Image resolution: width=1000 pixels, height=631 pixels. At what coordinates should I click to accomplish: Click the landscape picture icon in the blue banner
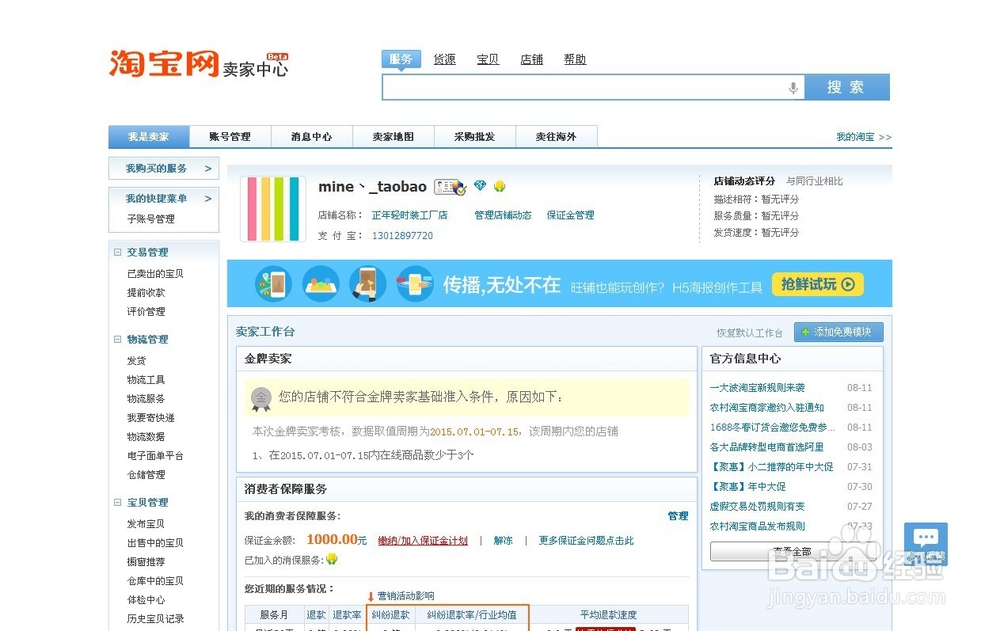pos(321,284)
